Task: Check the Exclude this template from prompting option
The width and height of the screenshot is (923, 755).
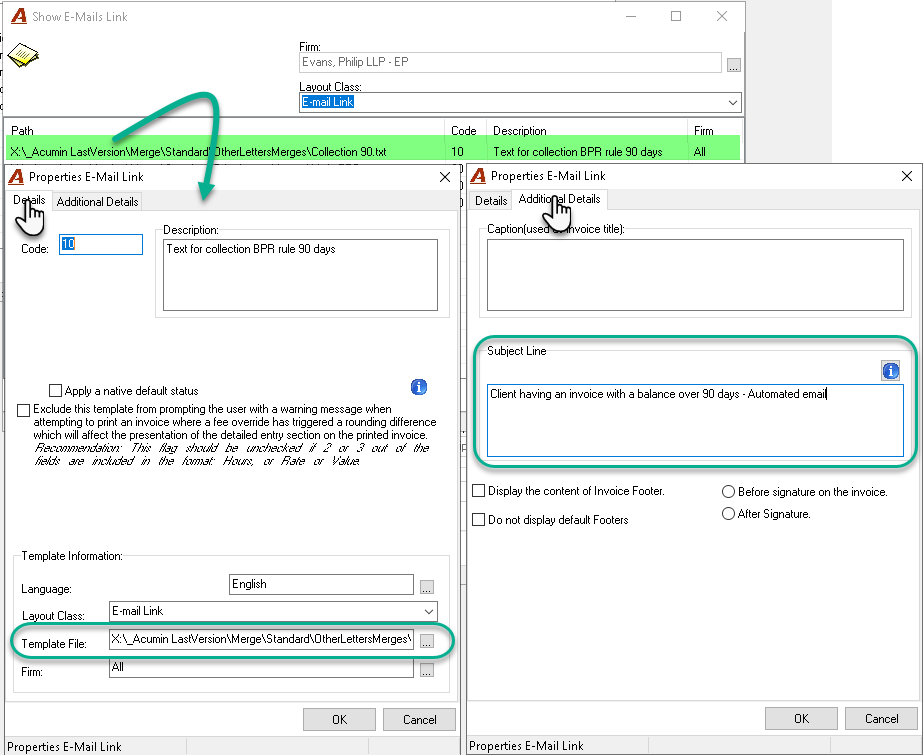Action: pyautogui.click(x=24, y=410)
